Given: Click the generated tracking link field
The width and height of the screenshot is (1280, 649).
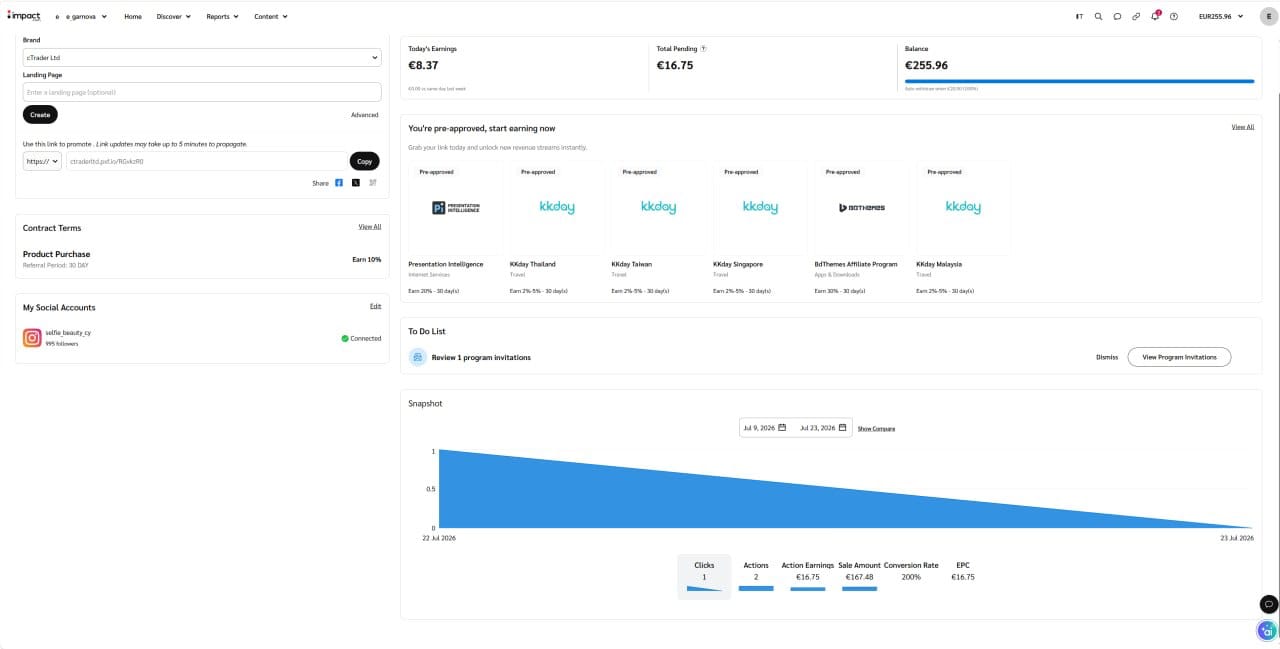Looking at the screenshot, I should (206, 161).
